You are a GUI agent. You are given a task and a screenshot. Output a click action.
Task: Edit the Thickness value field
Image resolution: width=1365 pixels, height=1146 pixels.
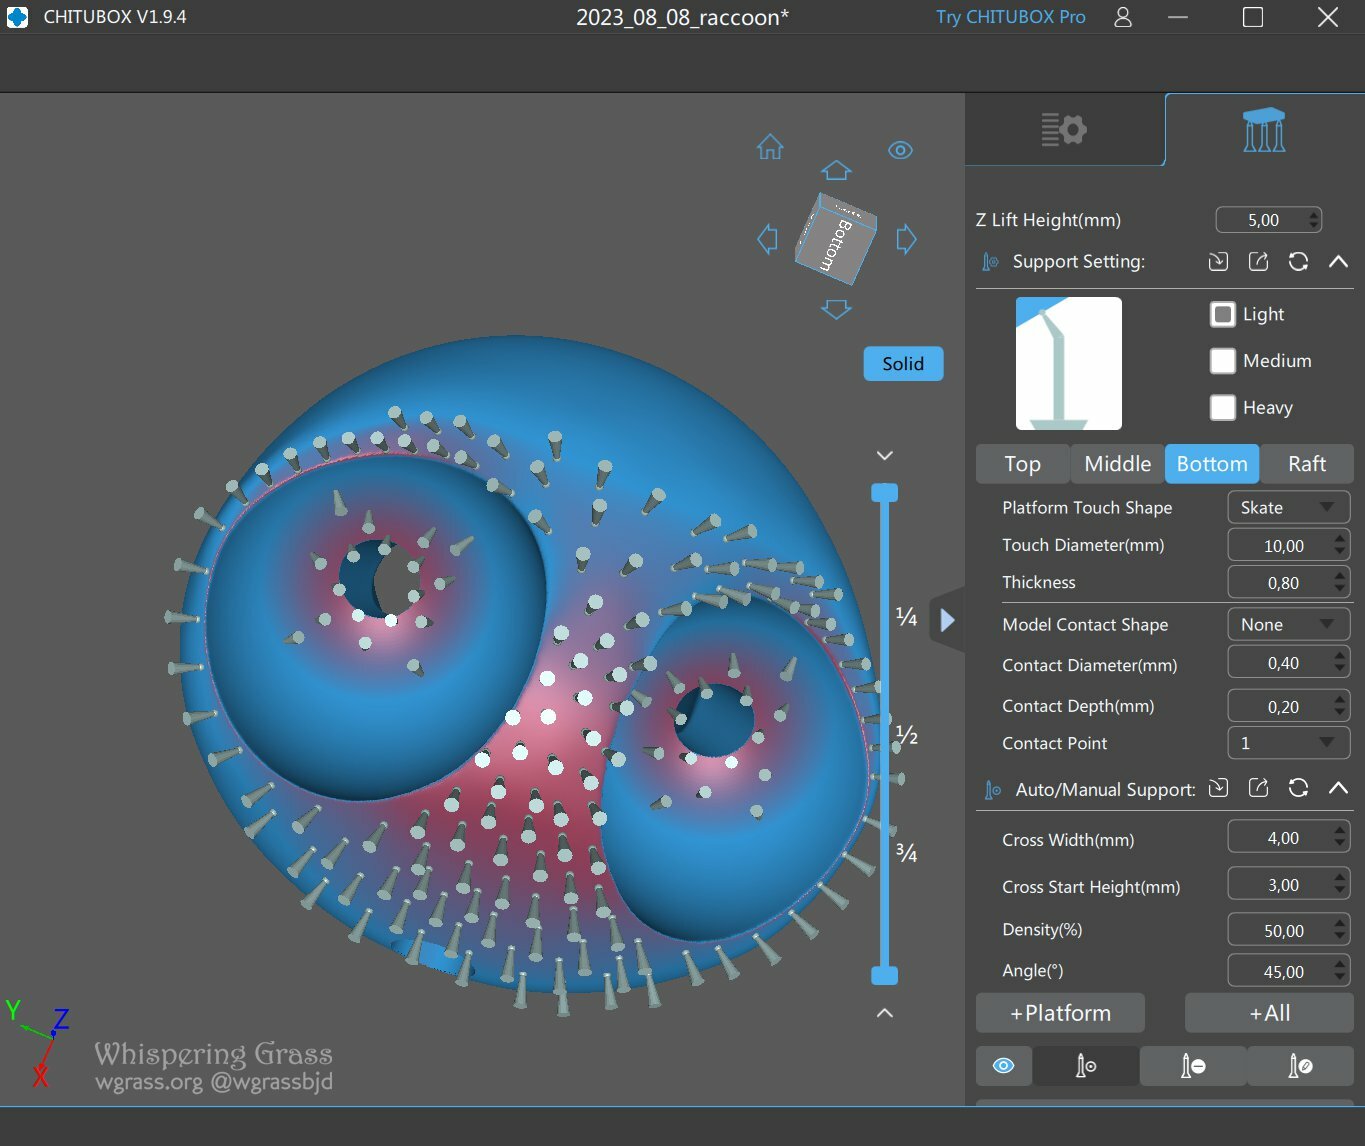click(1288, 582)
